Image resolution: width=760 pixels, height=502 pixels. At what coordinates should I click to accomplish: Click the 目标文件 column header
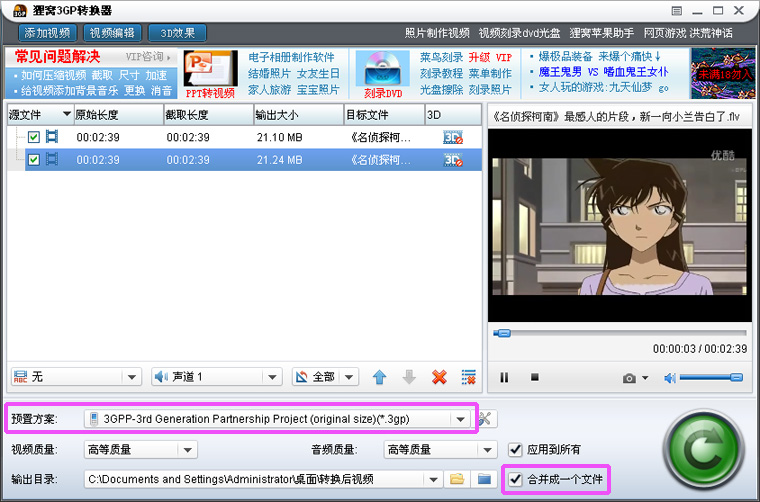[384, 115]
